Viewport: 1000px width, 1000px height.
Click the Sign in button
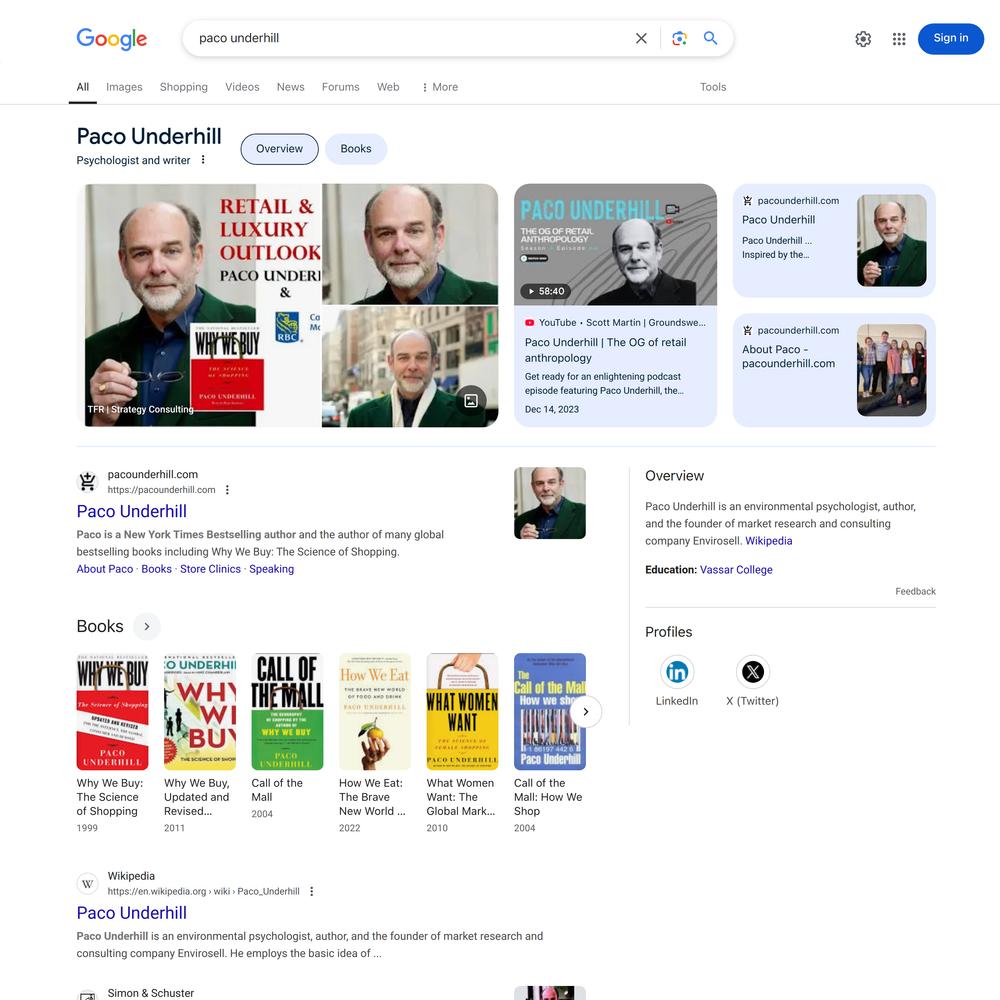(x=950, y=38)
